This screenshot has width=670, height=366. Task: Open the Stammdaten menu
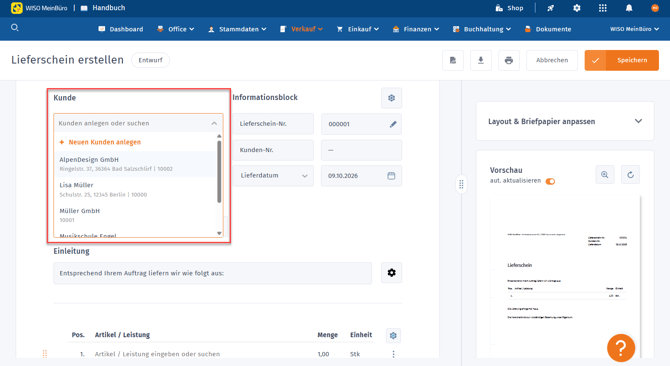237,29
